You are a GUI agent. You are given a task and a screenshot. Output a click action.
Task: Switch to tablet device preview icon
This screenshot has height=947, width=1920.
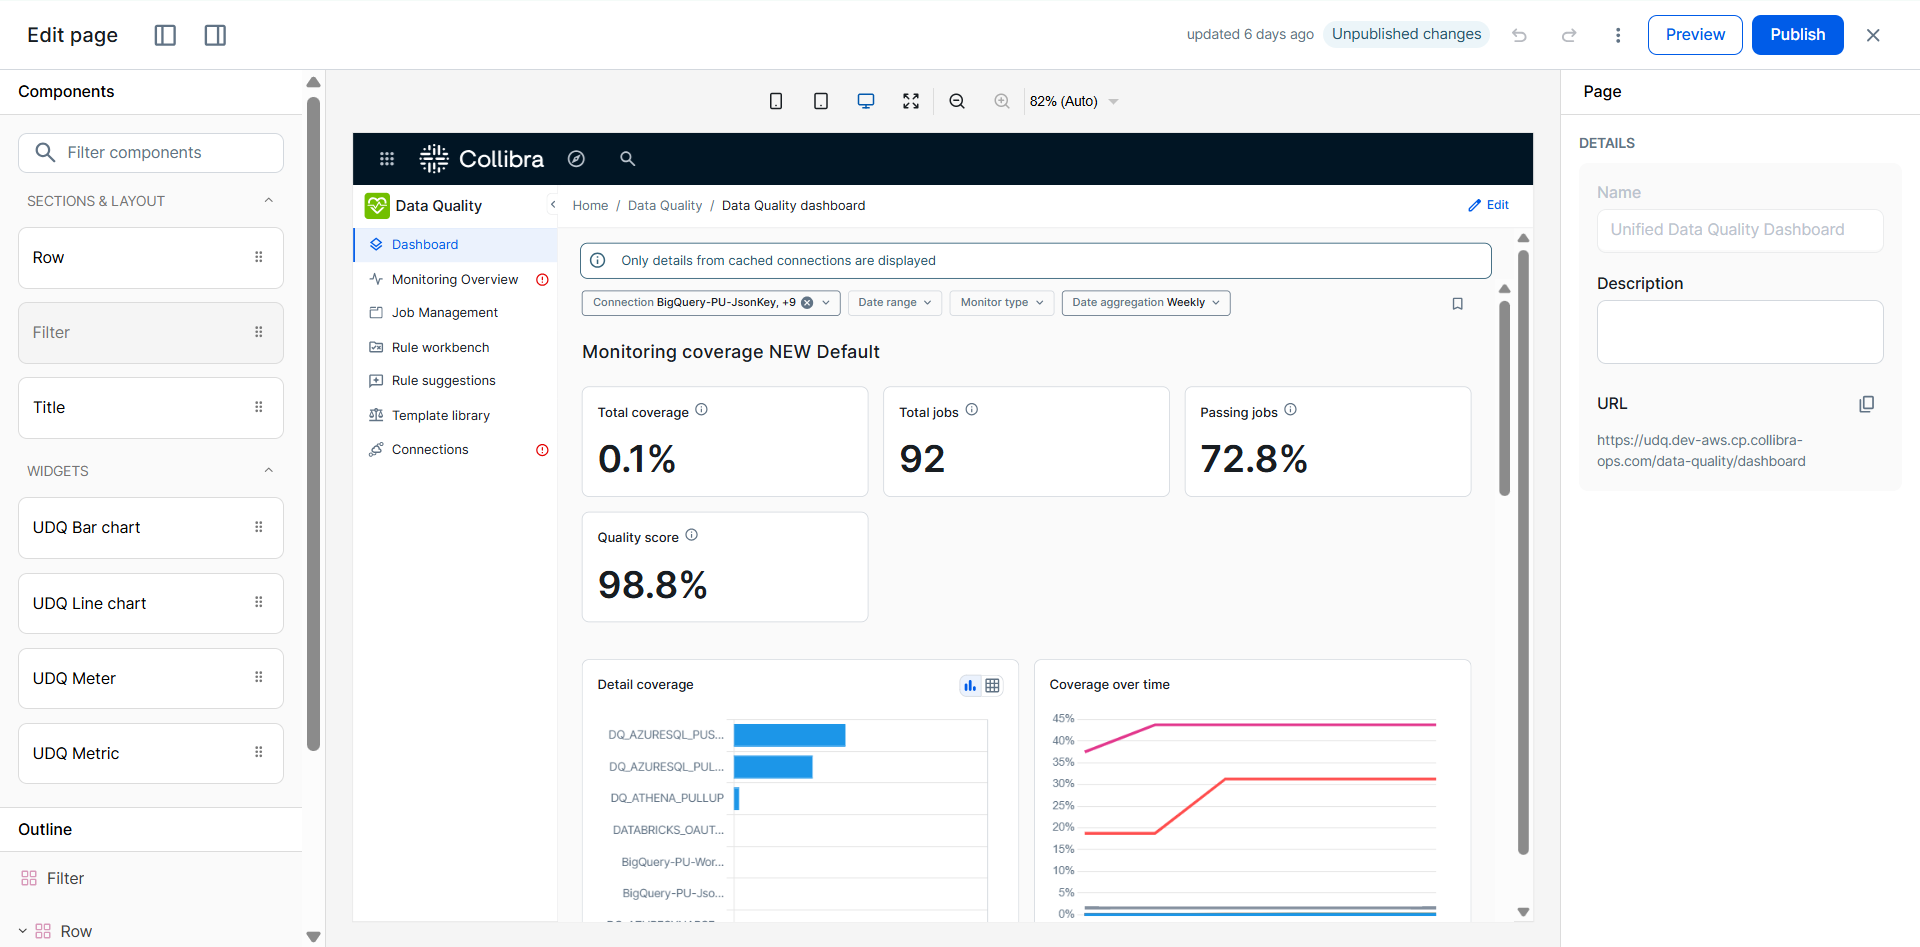tap(821, 101)
